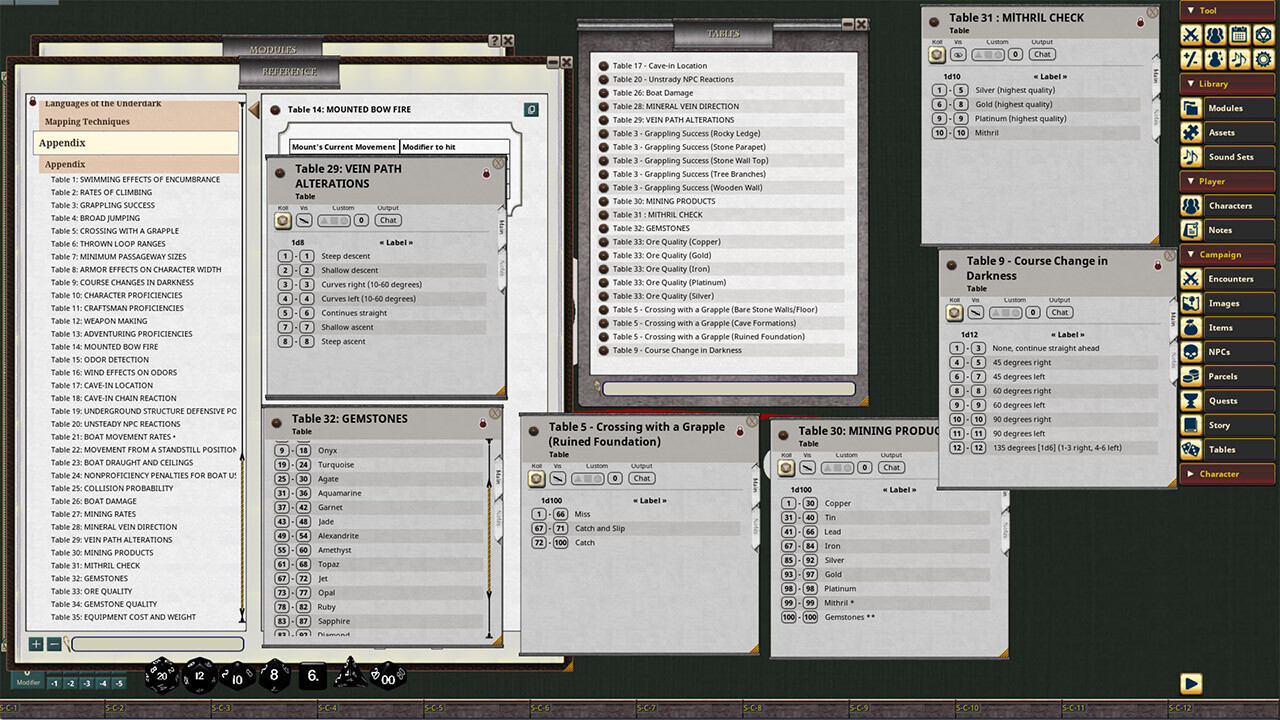The height and width of the screenshot is (720, 1280).
Task: Select the d20 die from the dice tray
Action: (x=160, y=675)
